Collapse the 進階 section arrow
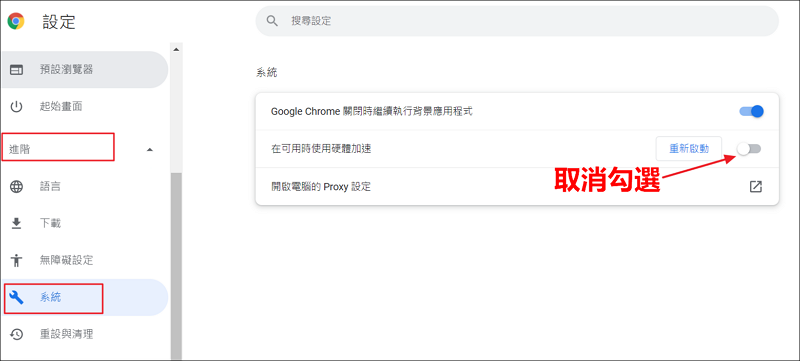The width and height of the screenshot is (800, 361). coord(149,150)
